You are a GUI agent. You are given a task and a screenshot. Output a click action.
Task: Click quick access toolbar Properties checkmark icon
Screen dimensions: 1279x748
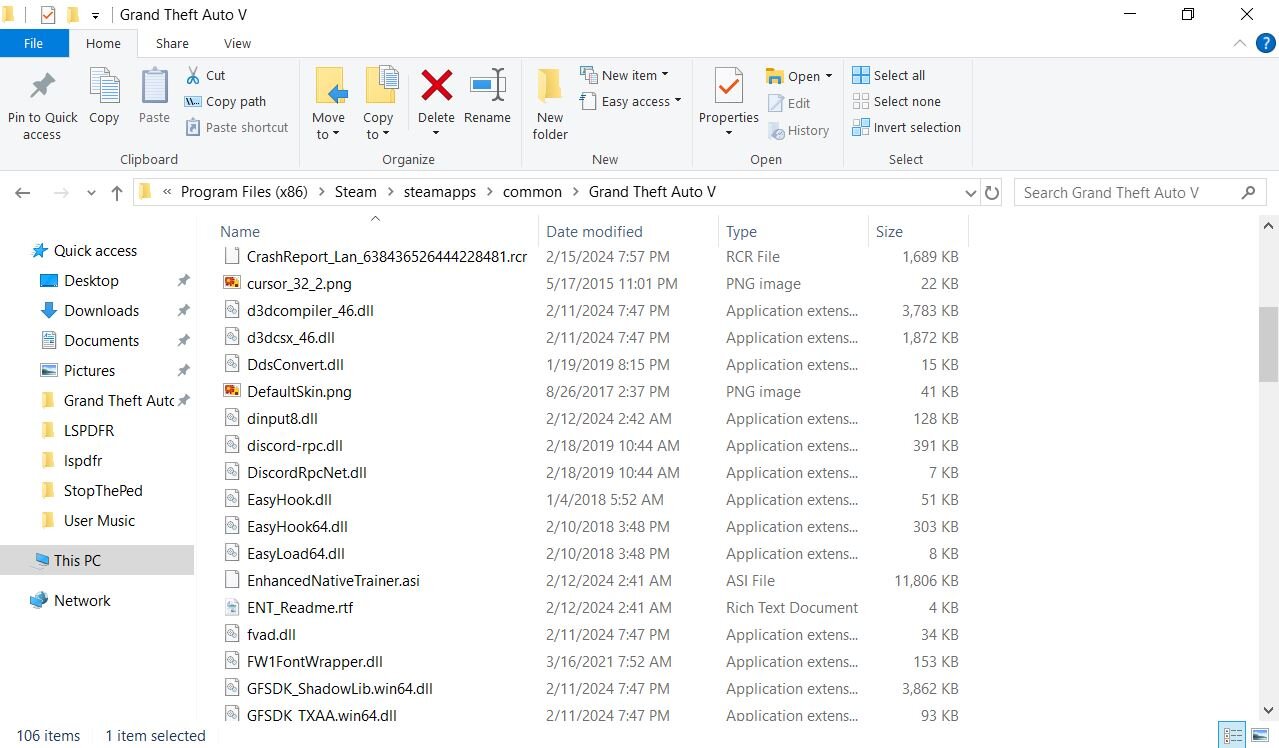[48, 15]
